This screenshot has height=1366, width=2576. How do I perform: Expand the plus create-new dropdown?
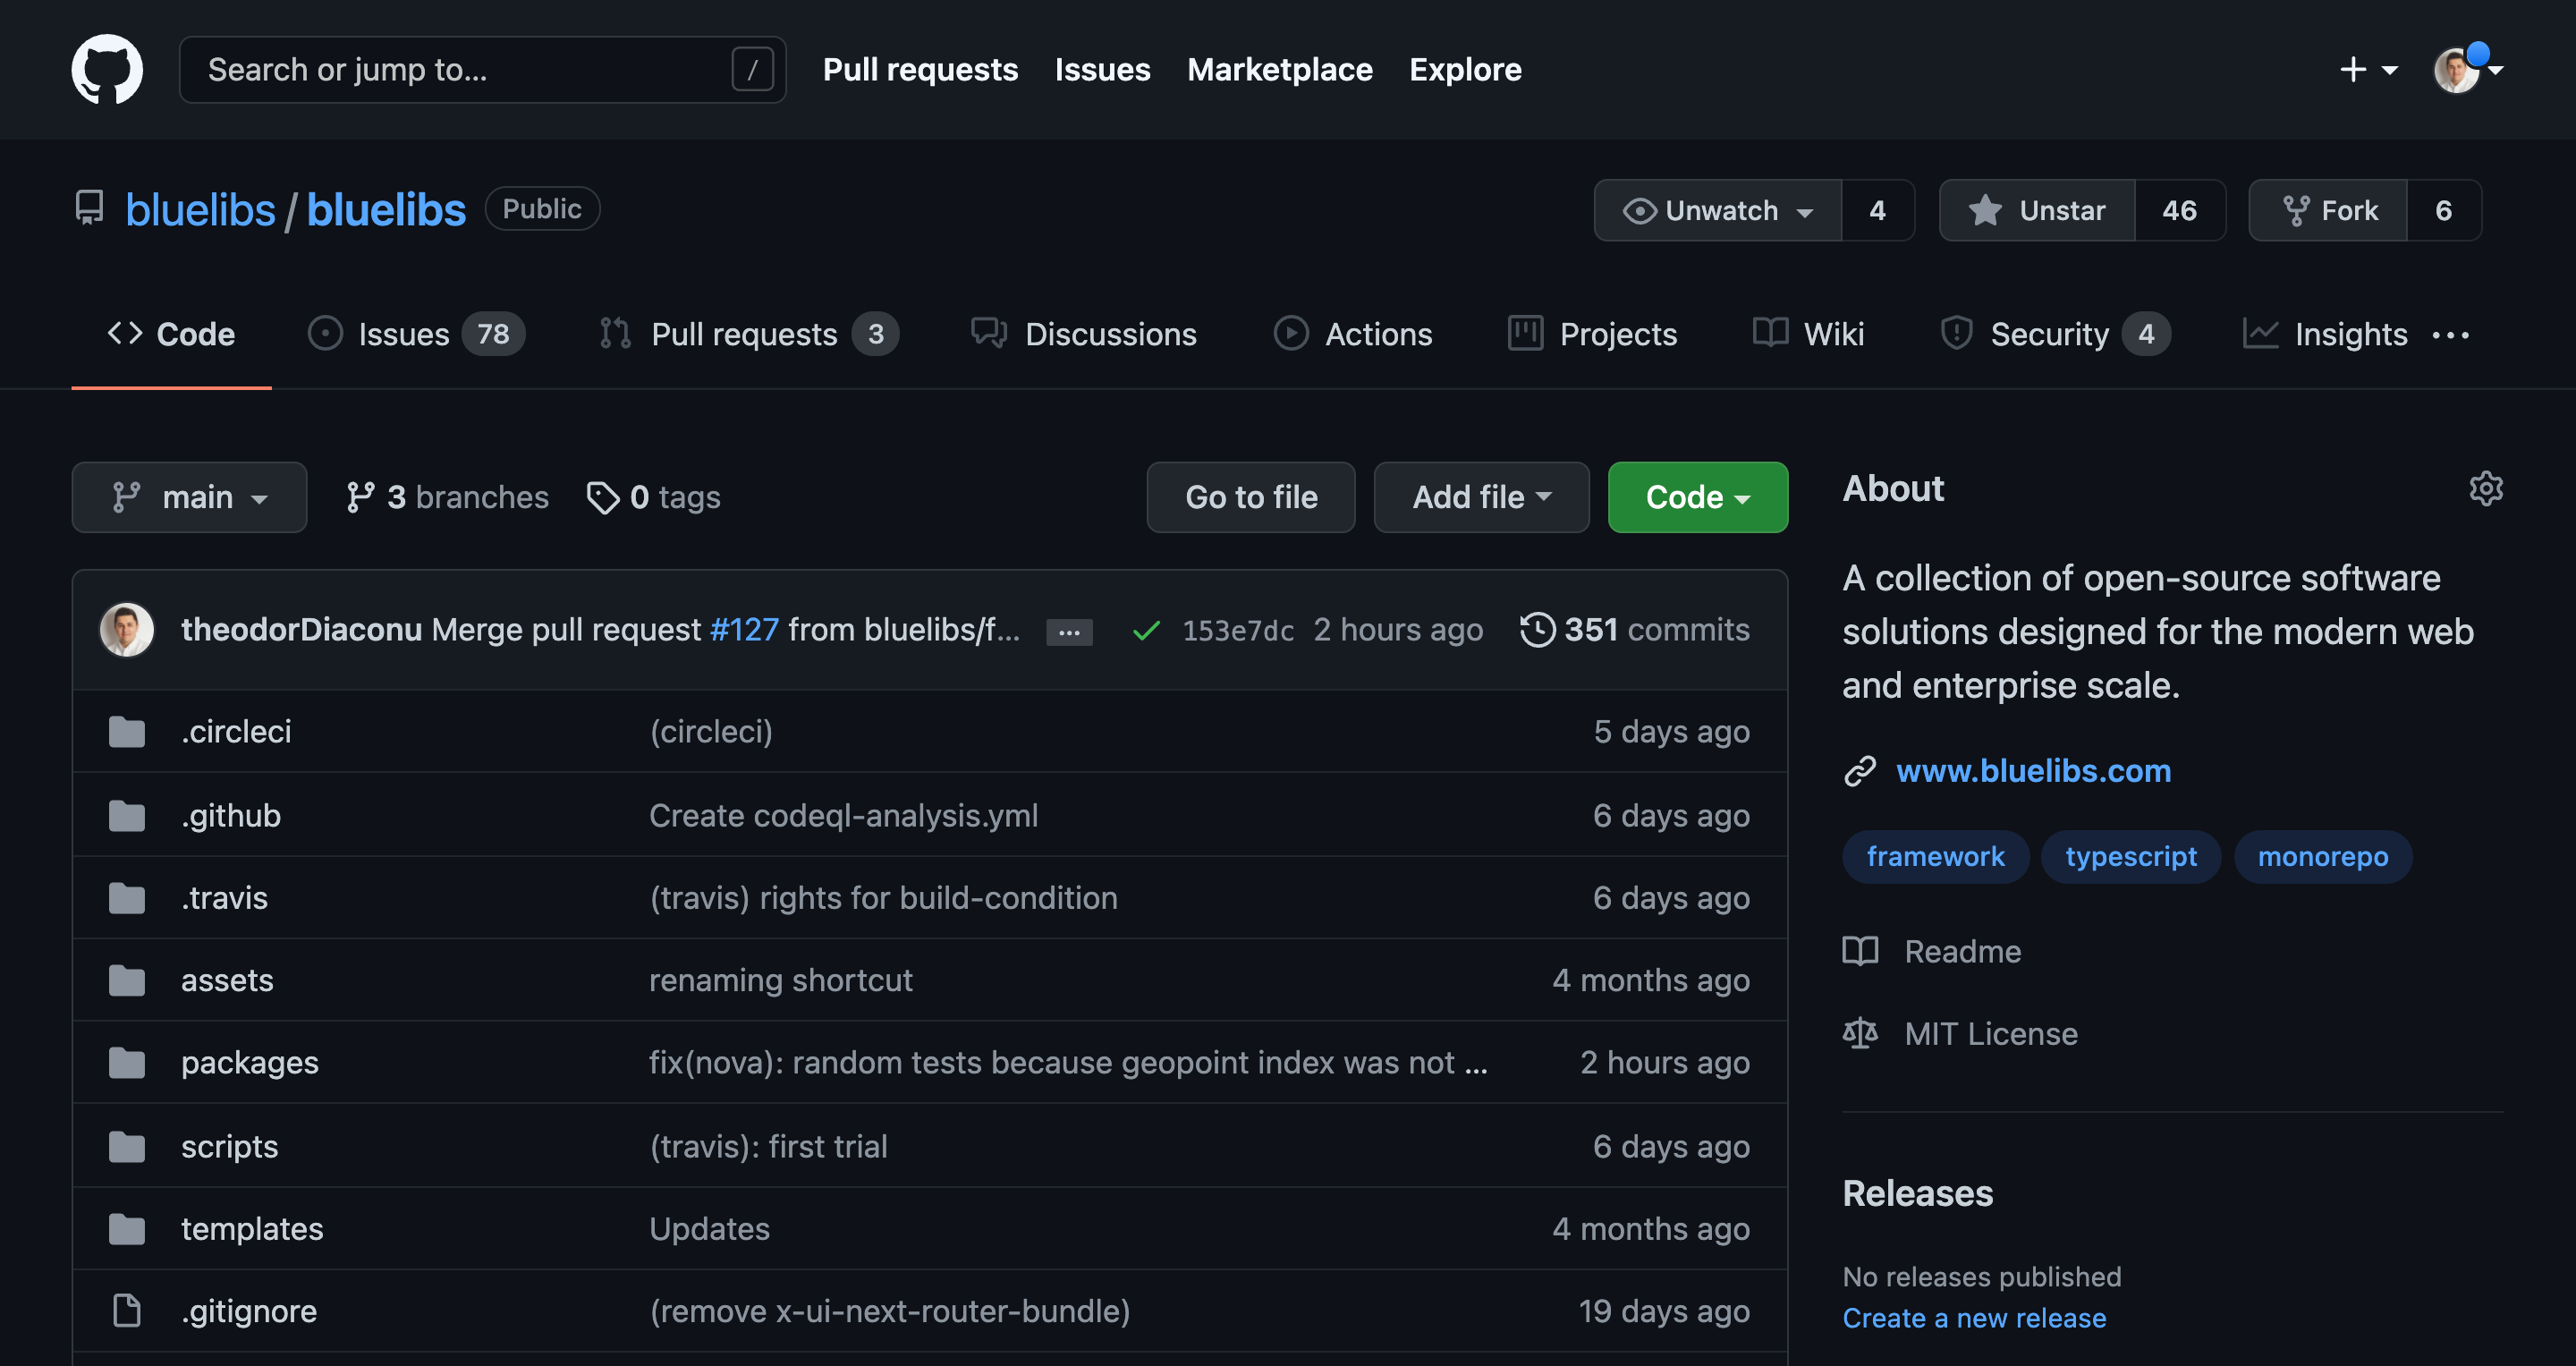tap(2367, 69)
